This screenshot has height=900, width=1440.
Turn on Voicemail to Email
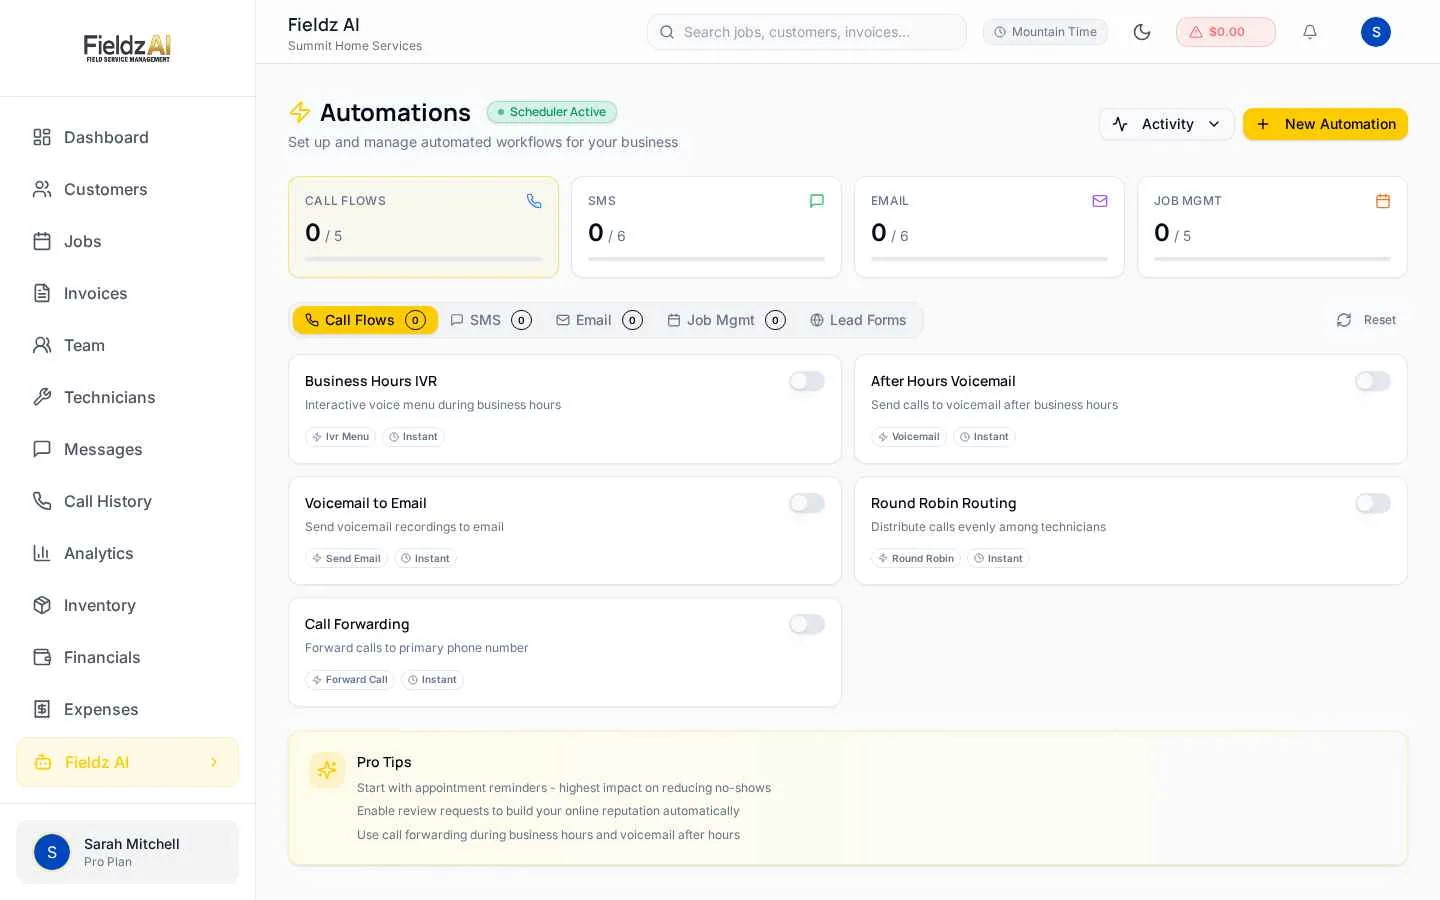tap(807, 503)
